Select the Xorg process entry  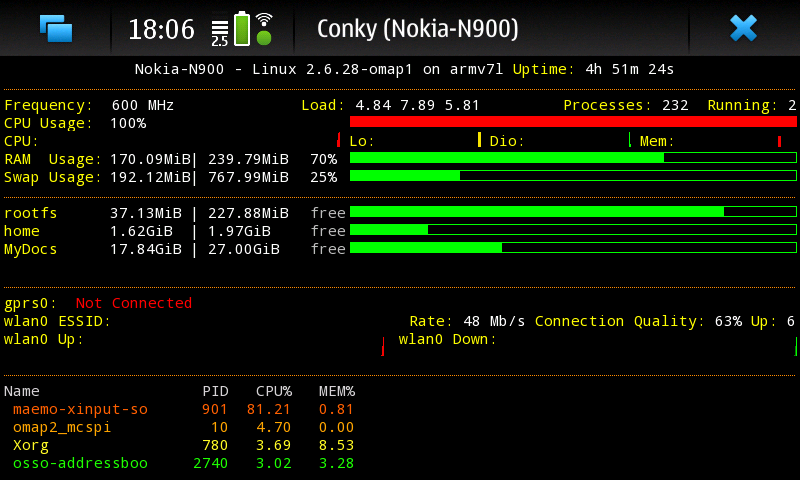coord(180,445)
